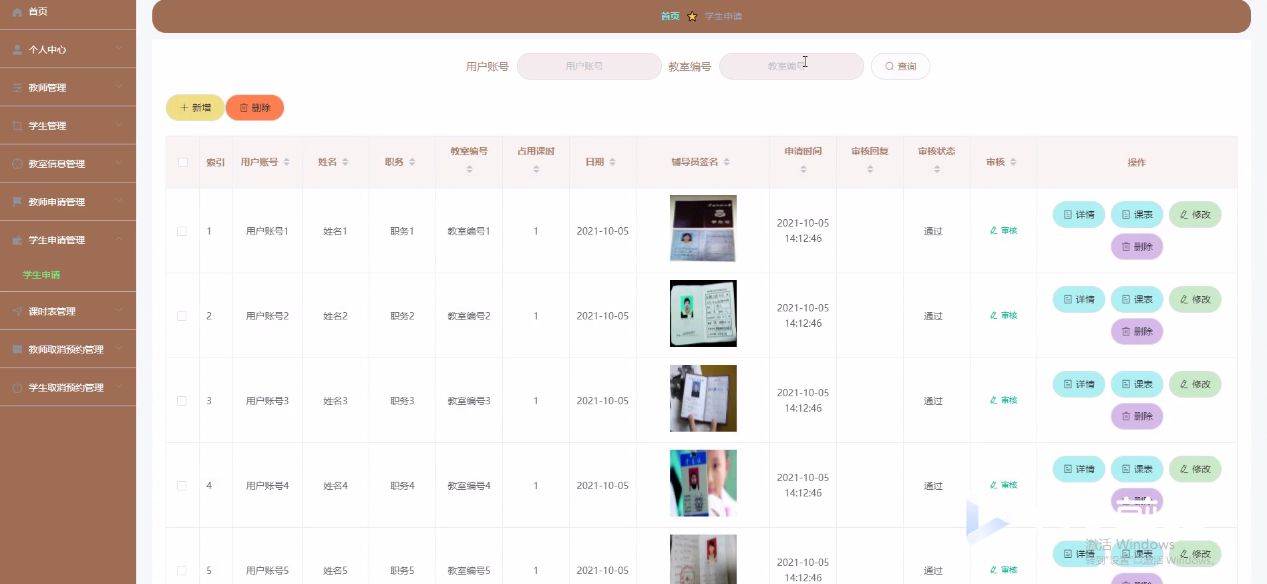Viewport: 1267px width, 584px height.
Task: Focus the 教室编号 search input field
Action: coord(791,66)
